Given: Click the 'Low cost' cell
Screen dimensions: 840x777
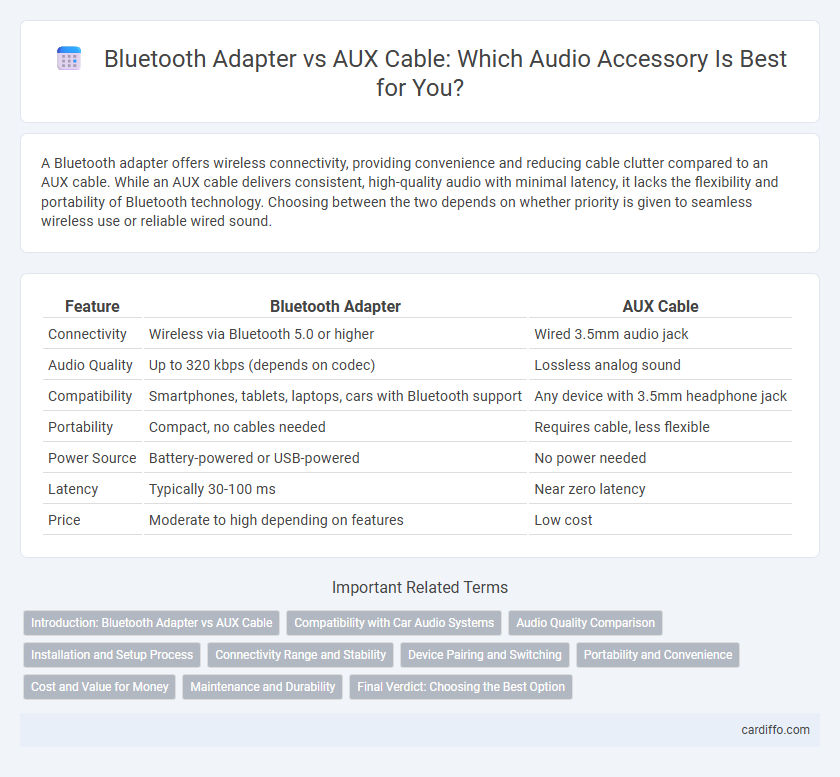Looking at the screenshot, I should [x=661, y=520].
